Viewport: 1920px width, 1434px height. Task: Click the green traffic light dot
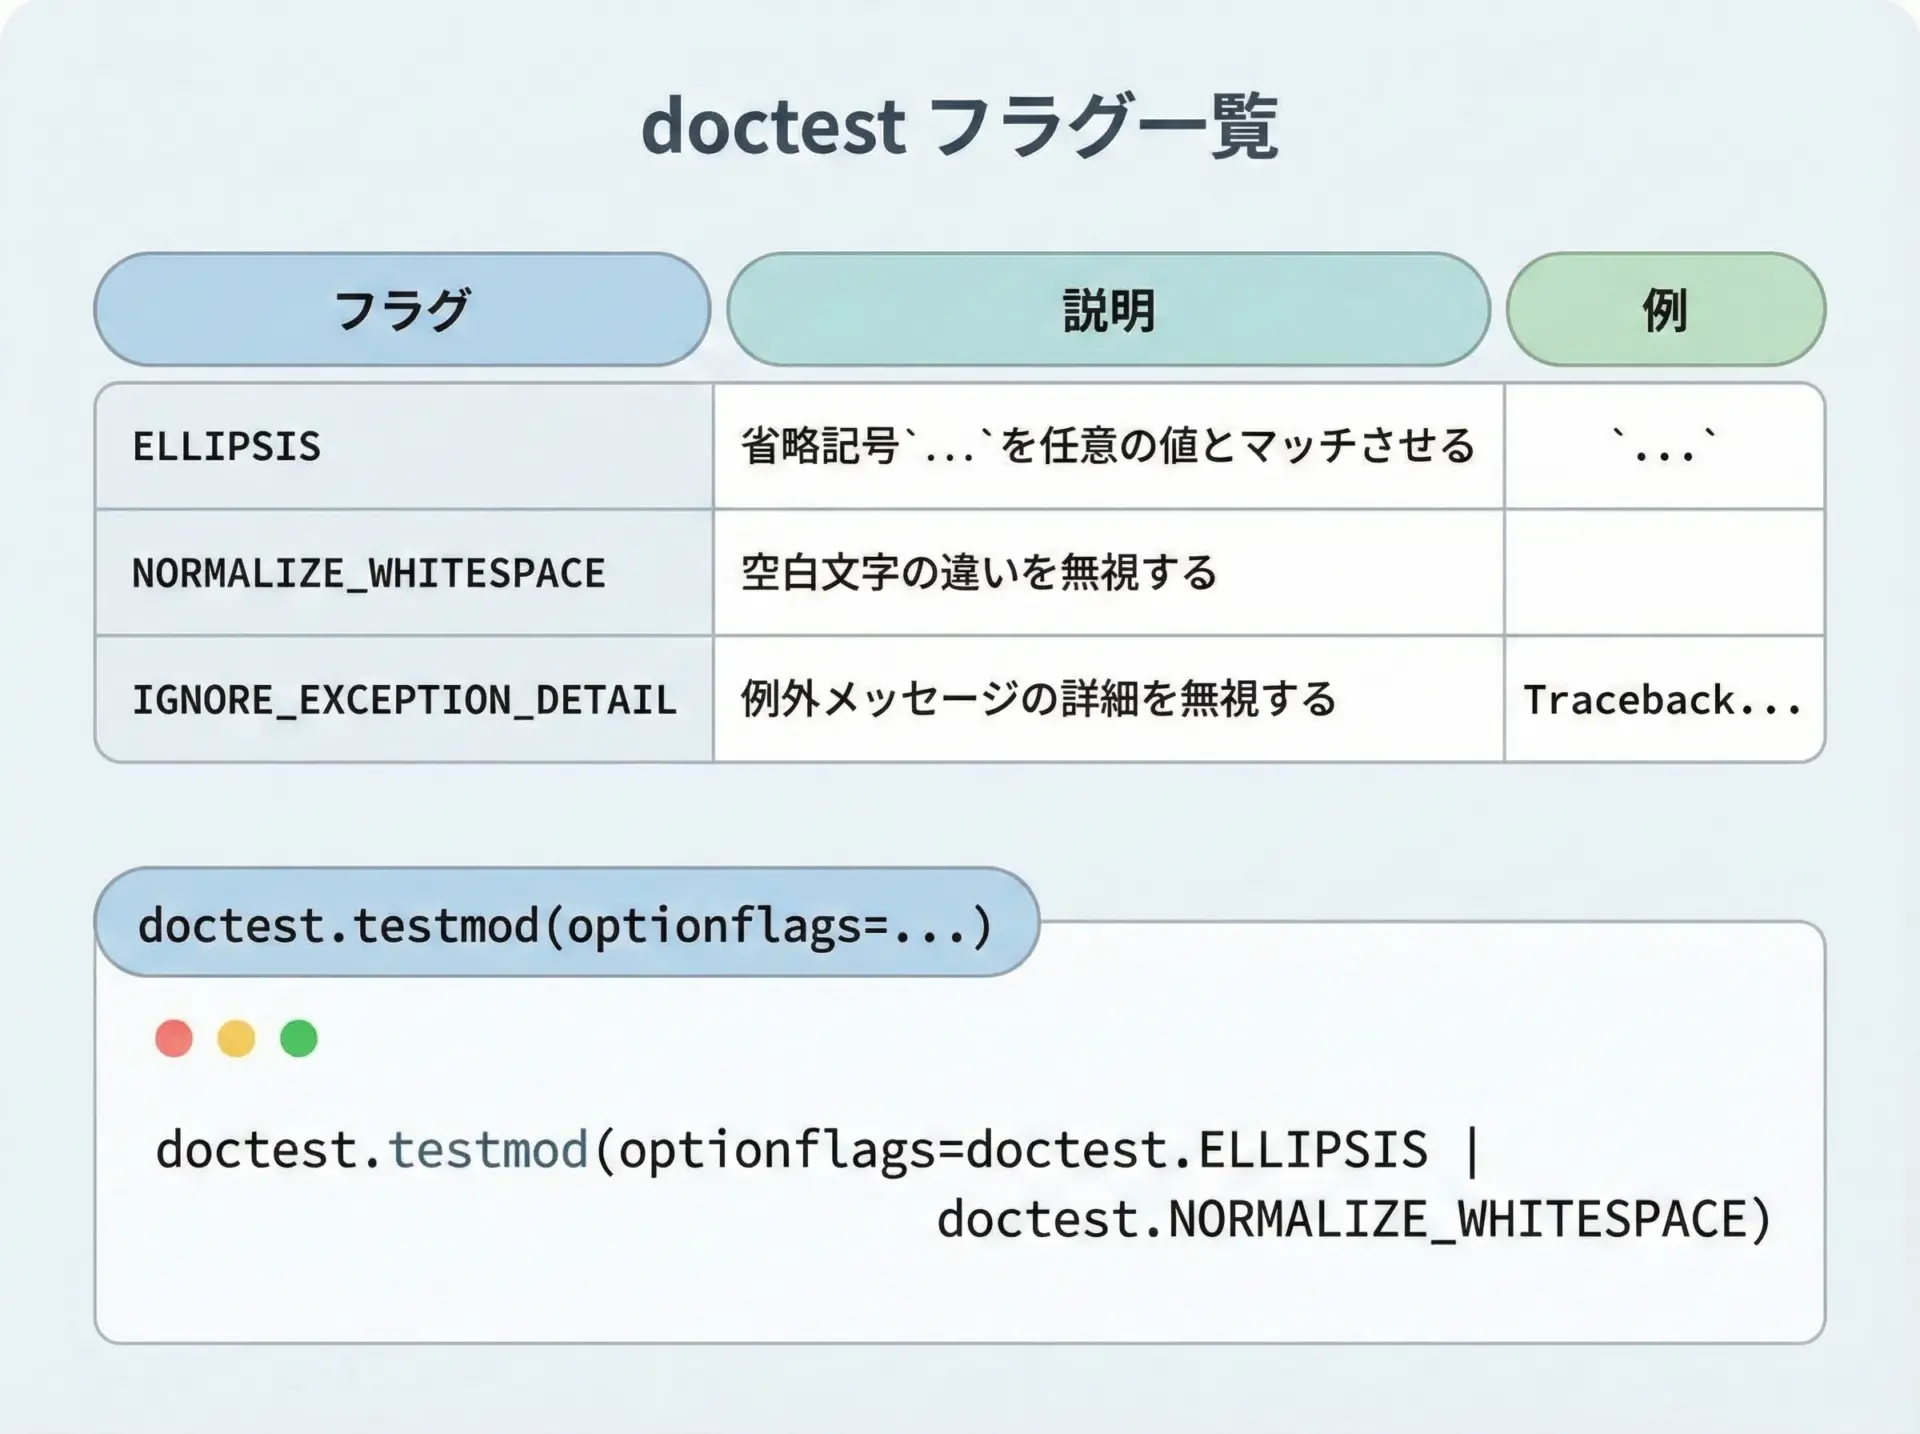299,1038
